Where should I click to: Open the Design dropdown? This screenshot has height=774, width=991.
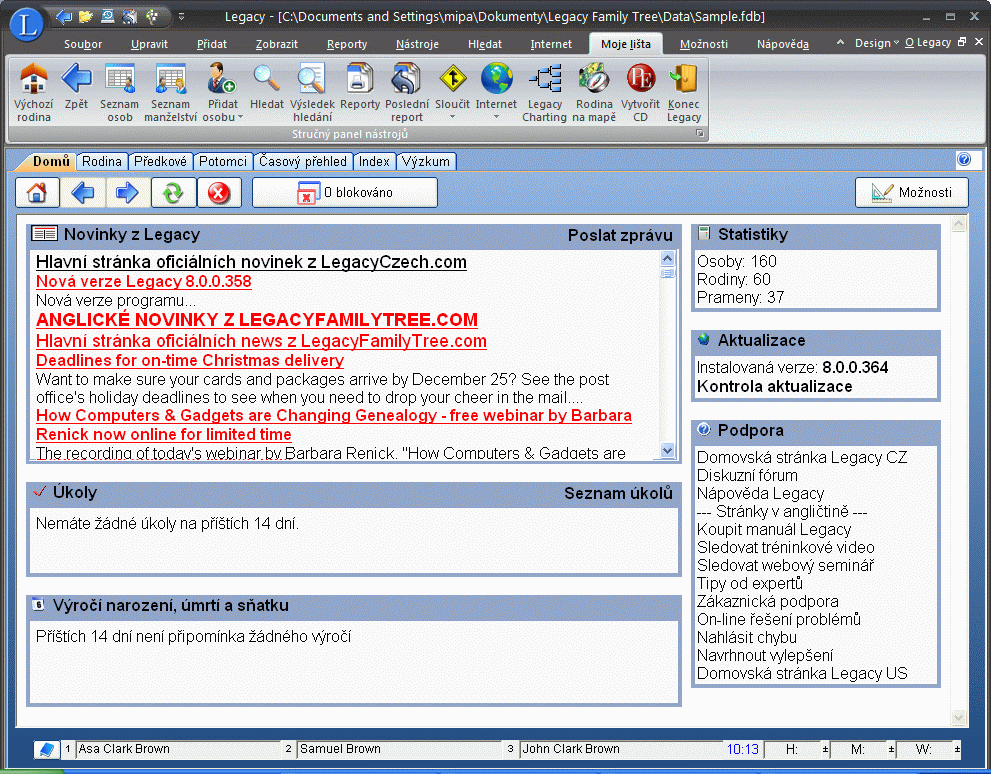pos(877,43)
